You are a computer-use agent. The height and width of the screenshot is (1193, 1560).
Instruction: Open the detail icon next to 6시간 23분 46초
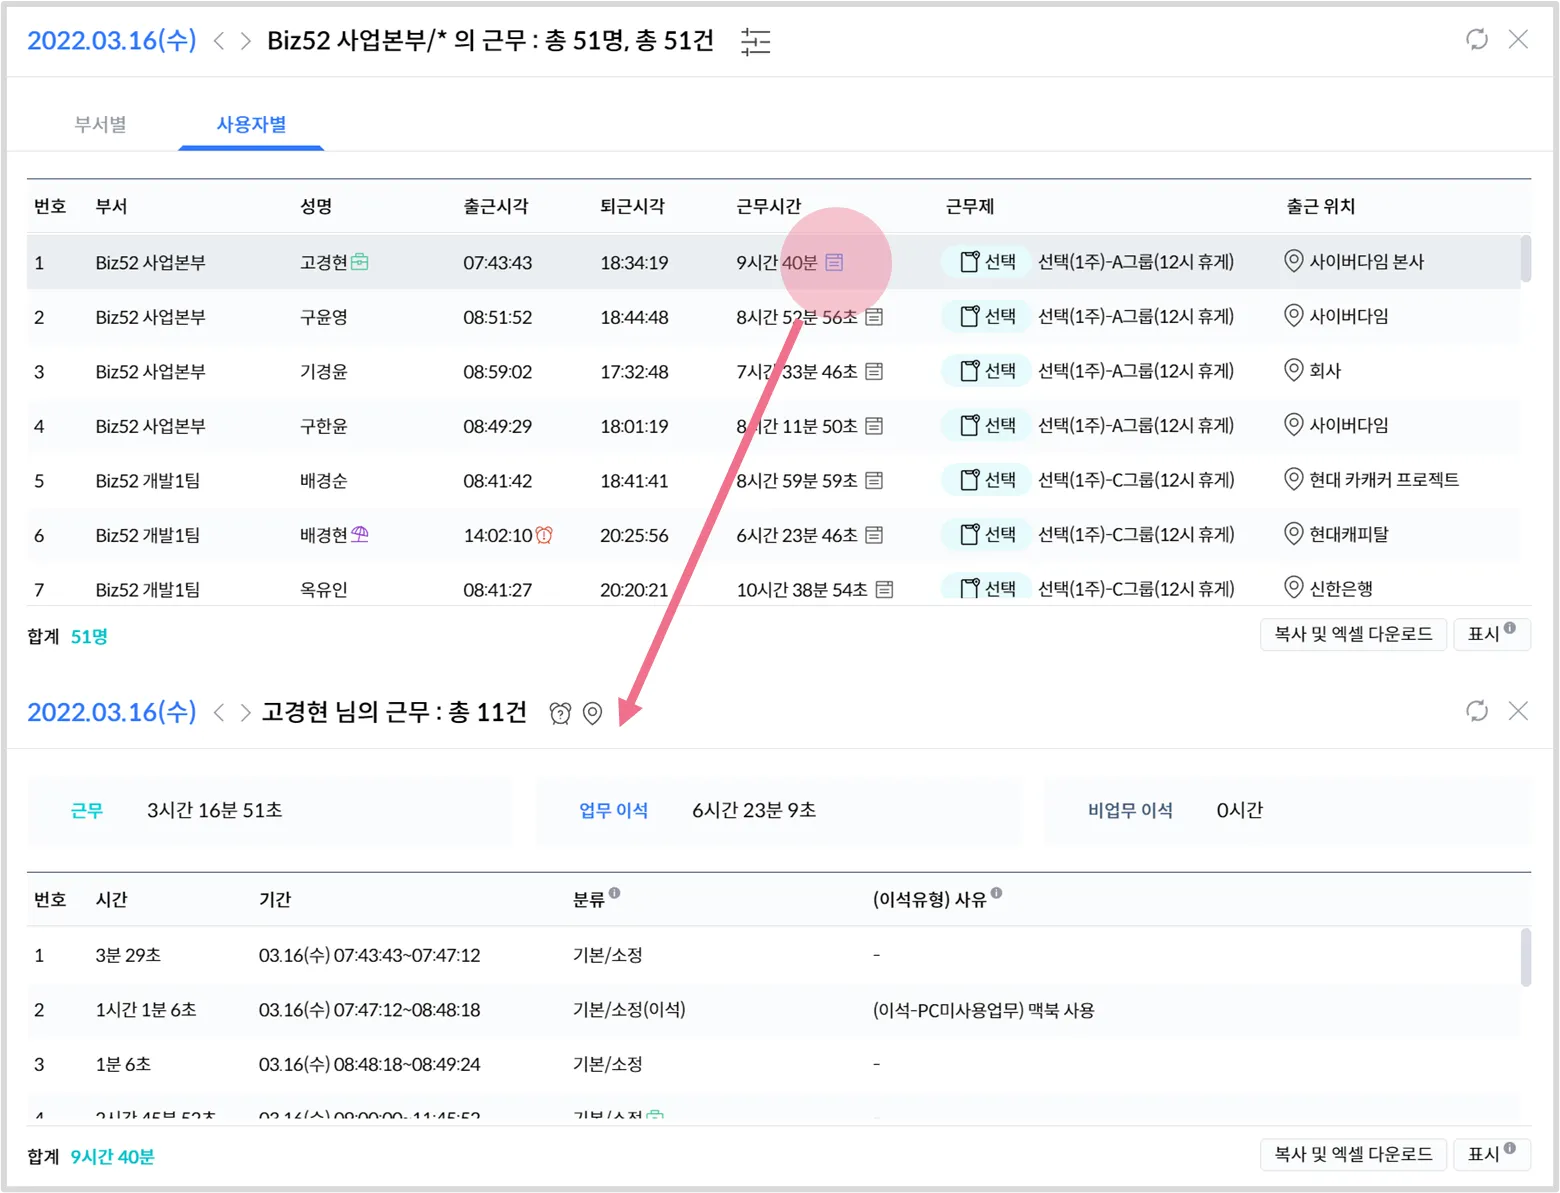pyautogui.click(x=874, y=535)
